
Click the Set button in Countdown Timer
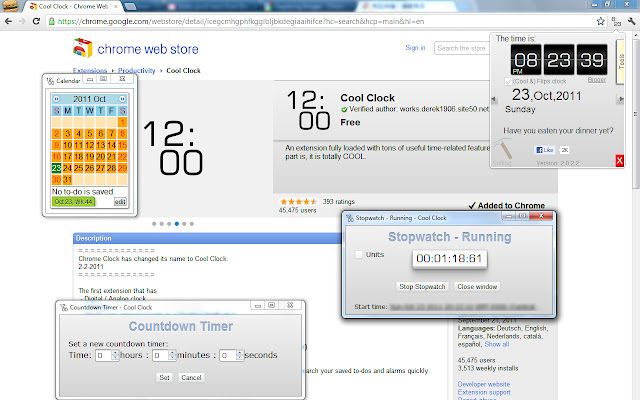164,378
